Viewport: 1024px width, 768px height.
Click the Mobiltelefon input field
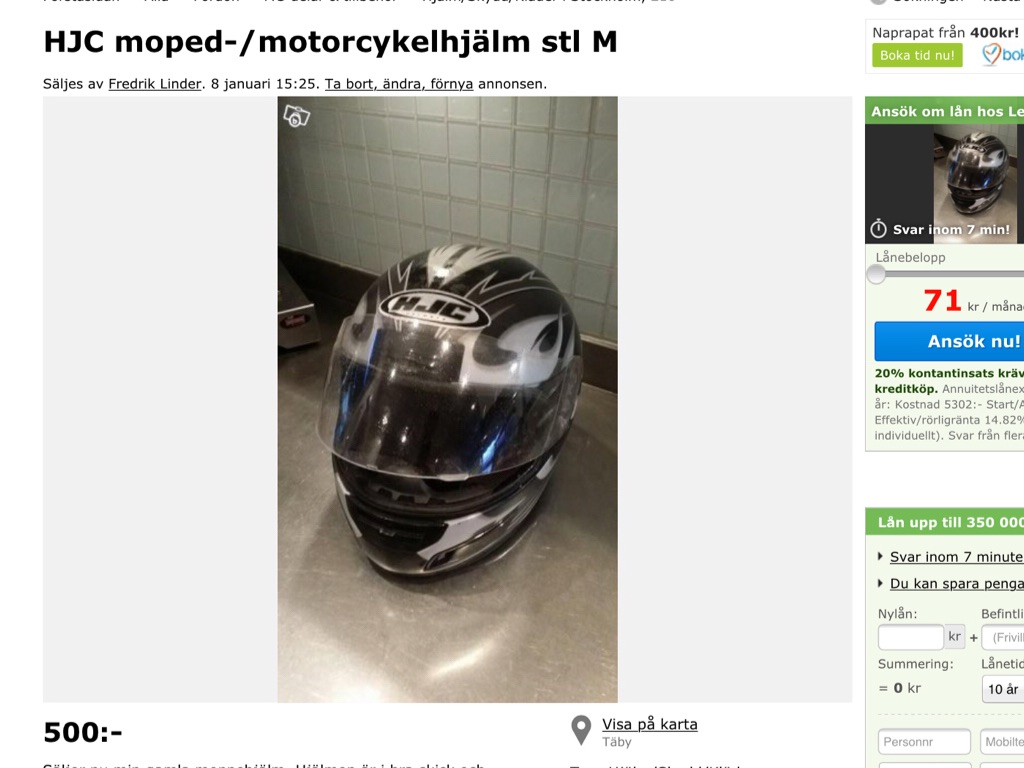click(1002, 742)
